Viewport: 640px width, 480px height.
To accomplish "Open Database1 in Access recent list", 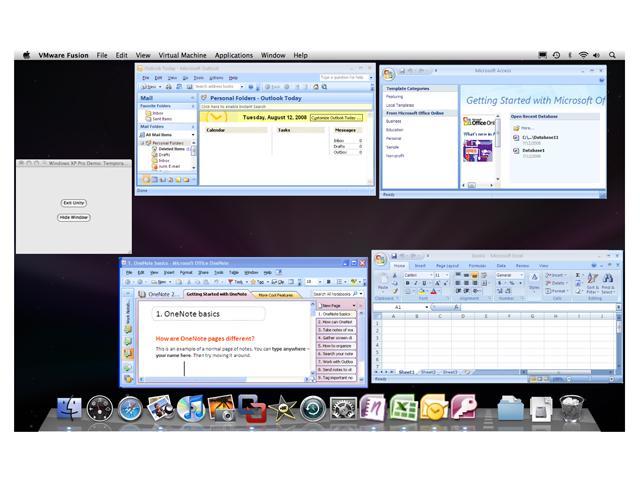I will click(x=533, y=150).
